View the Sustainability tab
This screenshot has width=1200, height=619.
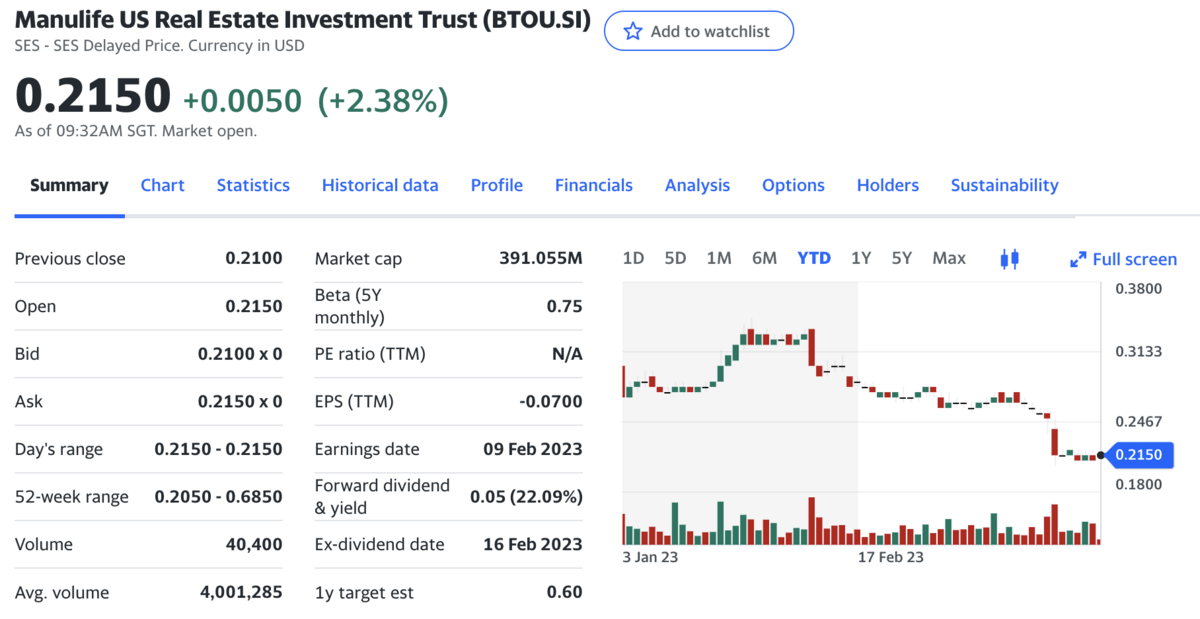1004,185
